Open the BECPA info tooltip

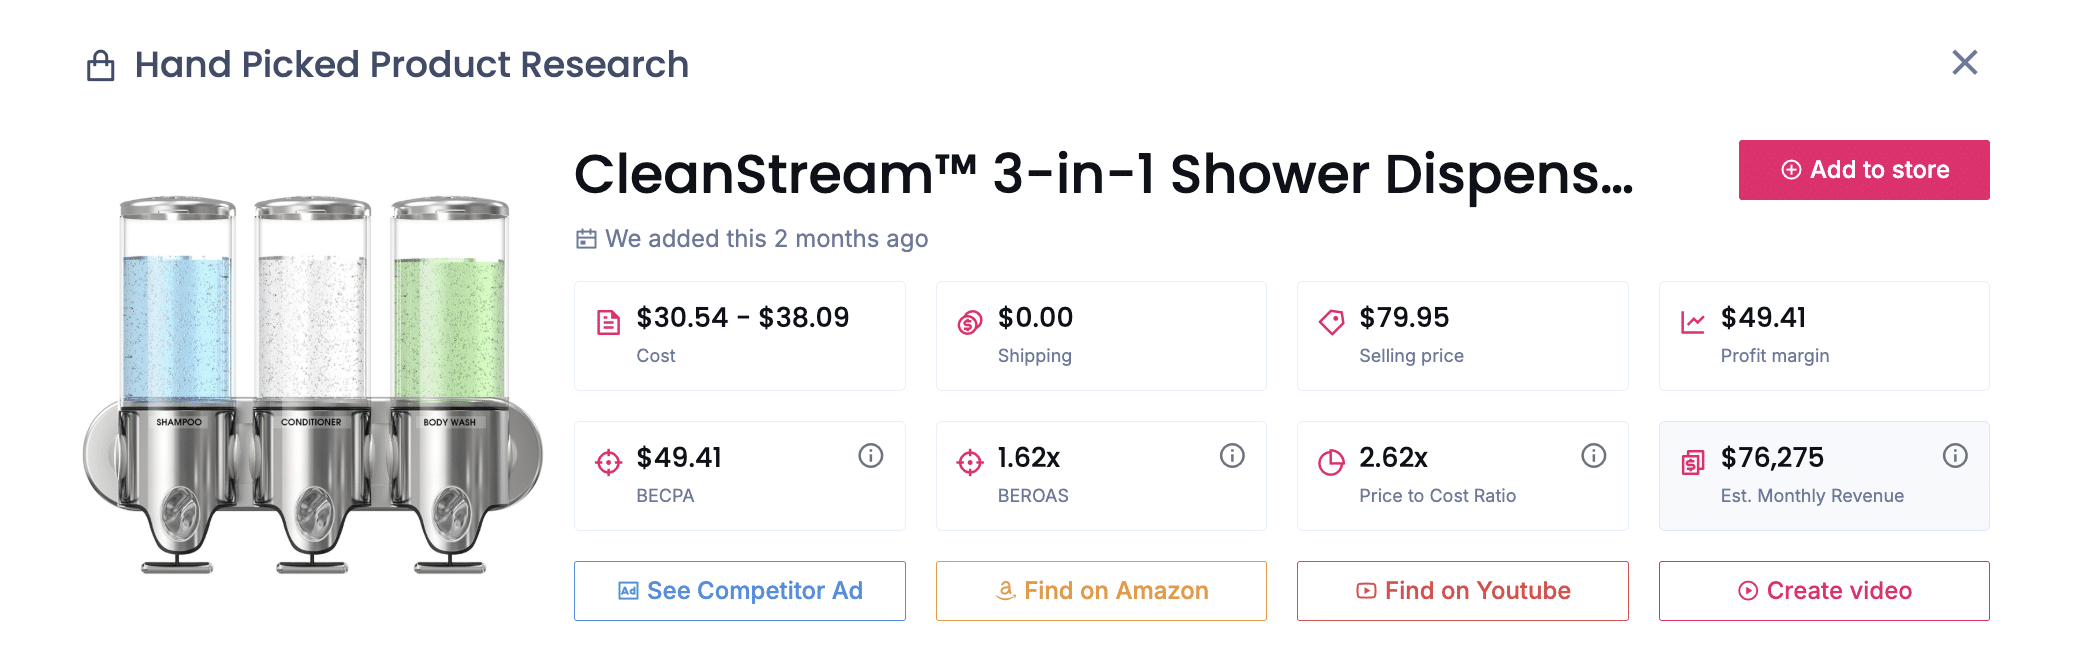tap(869, 455)
